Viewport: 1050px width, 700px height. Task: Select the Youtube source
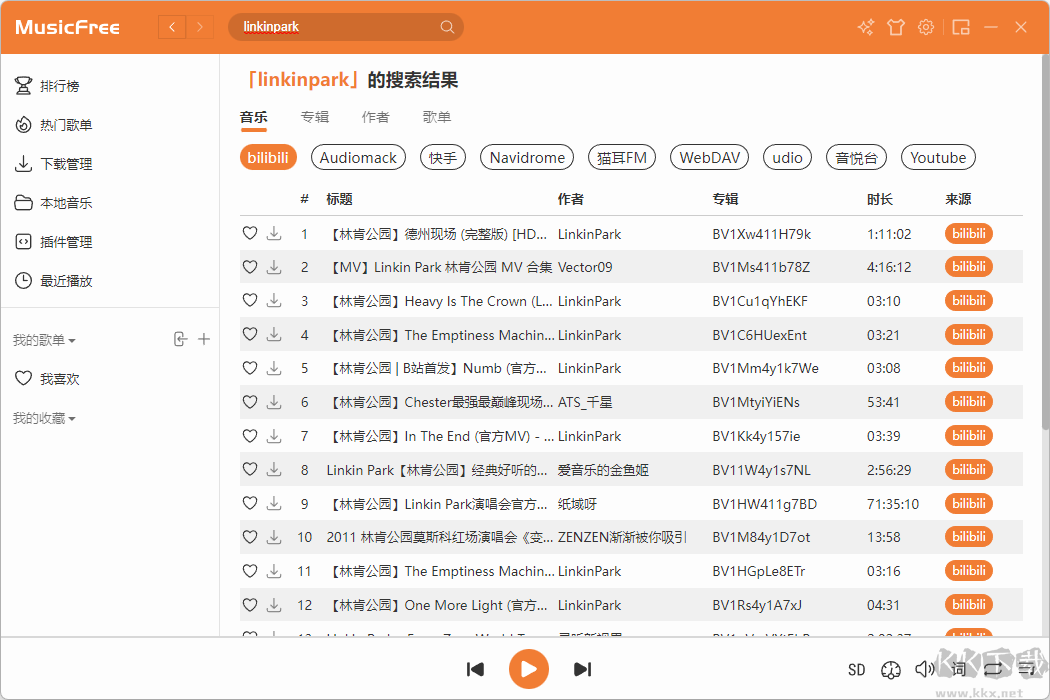[938, 158]
